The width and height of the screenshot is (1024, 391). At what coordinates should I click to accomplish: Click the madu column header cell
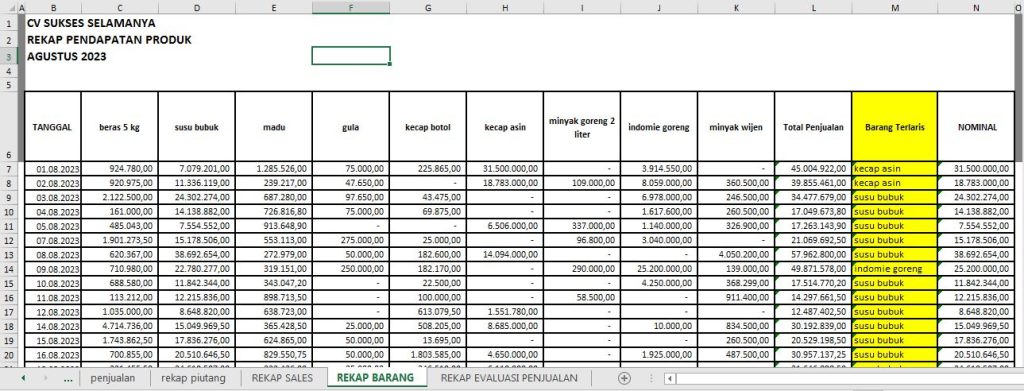click(x=274, y=127)
